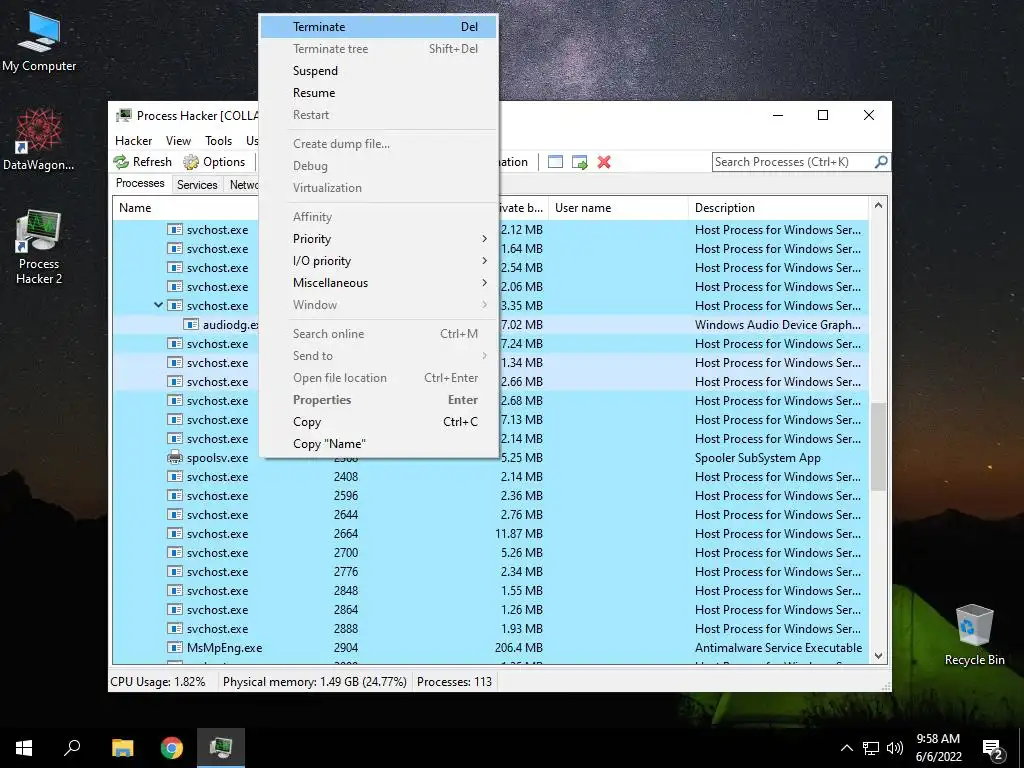Select Resume in the context menu
Viewport: 1024px width, 768px height.
(x=378, y=93)
